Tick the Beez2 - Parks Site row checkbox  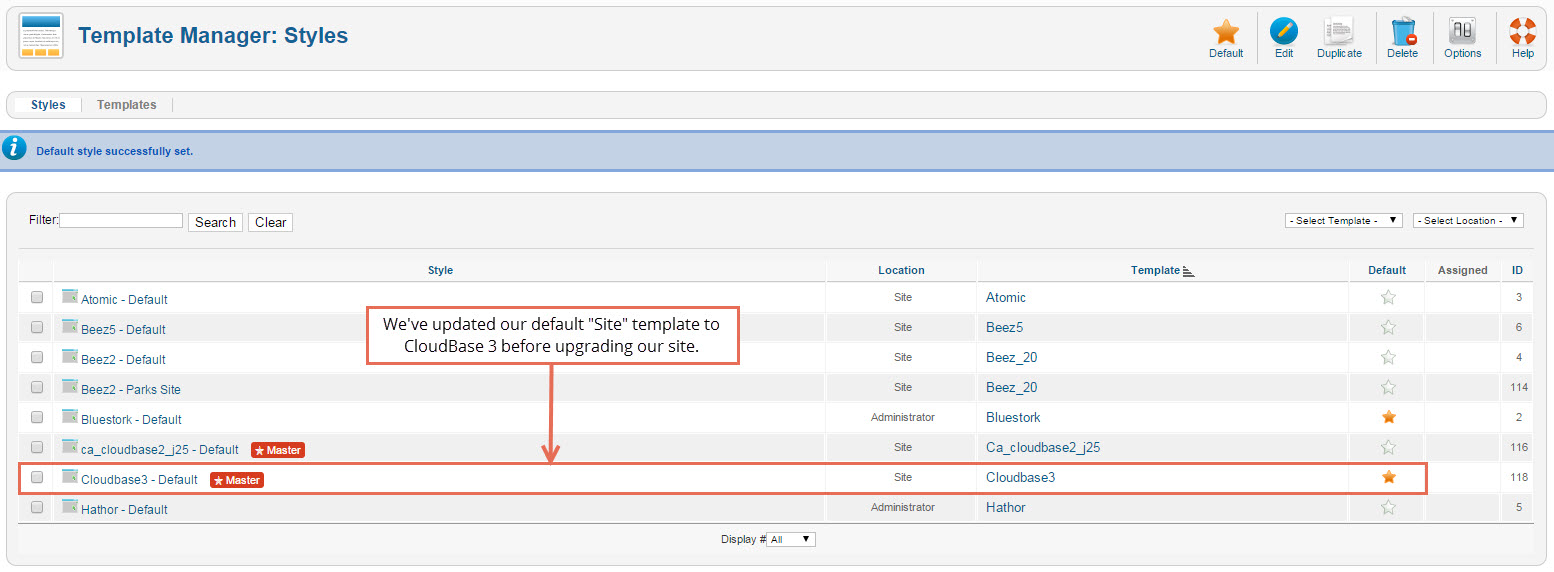pos(37,387)
